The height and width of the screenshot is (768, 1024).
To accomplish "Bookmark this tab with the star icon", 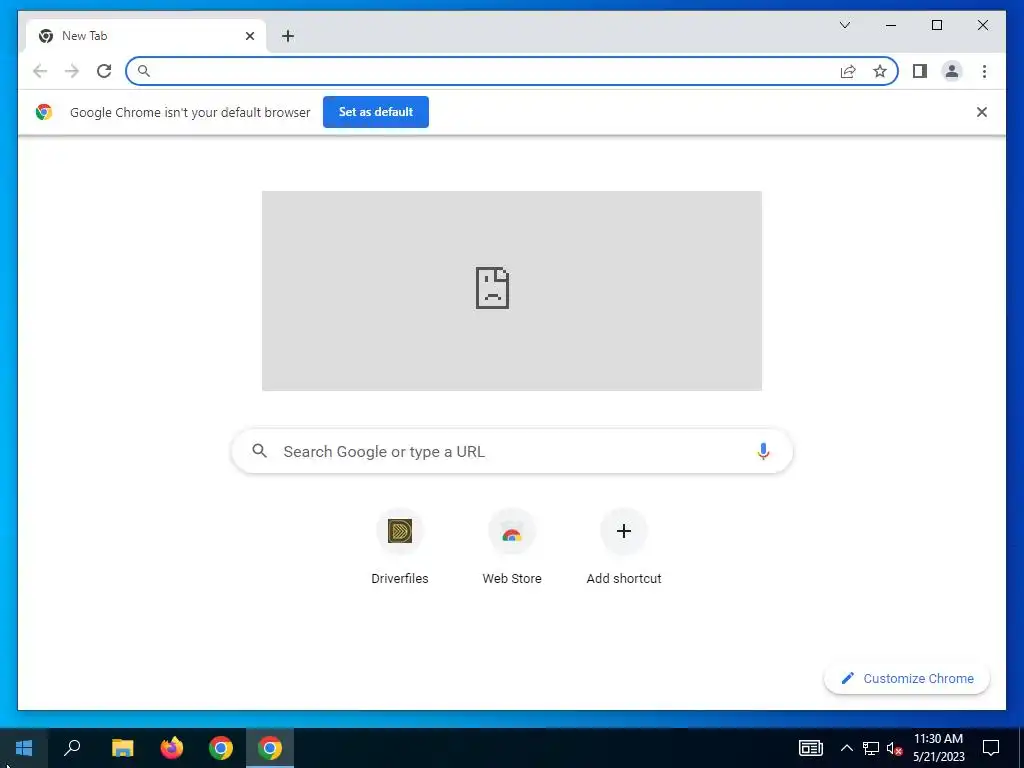I will point(880,71).
